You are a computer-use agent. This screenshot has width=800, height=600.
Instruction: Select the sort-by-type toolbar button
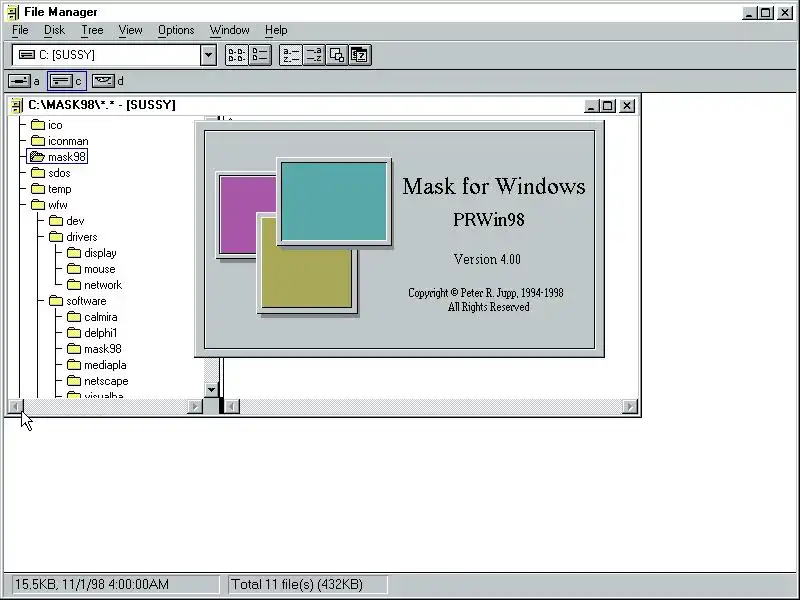314,55
